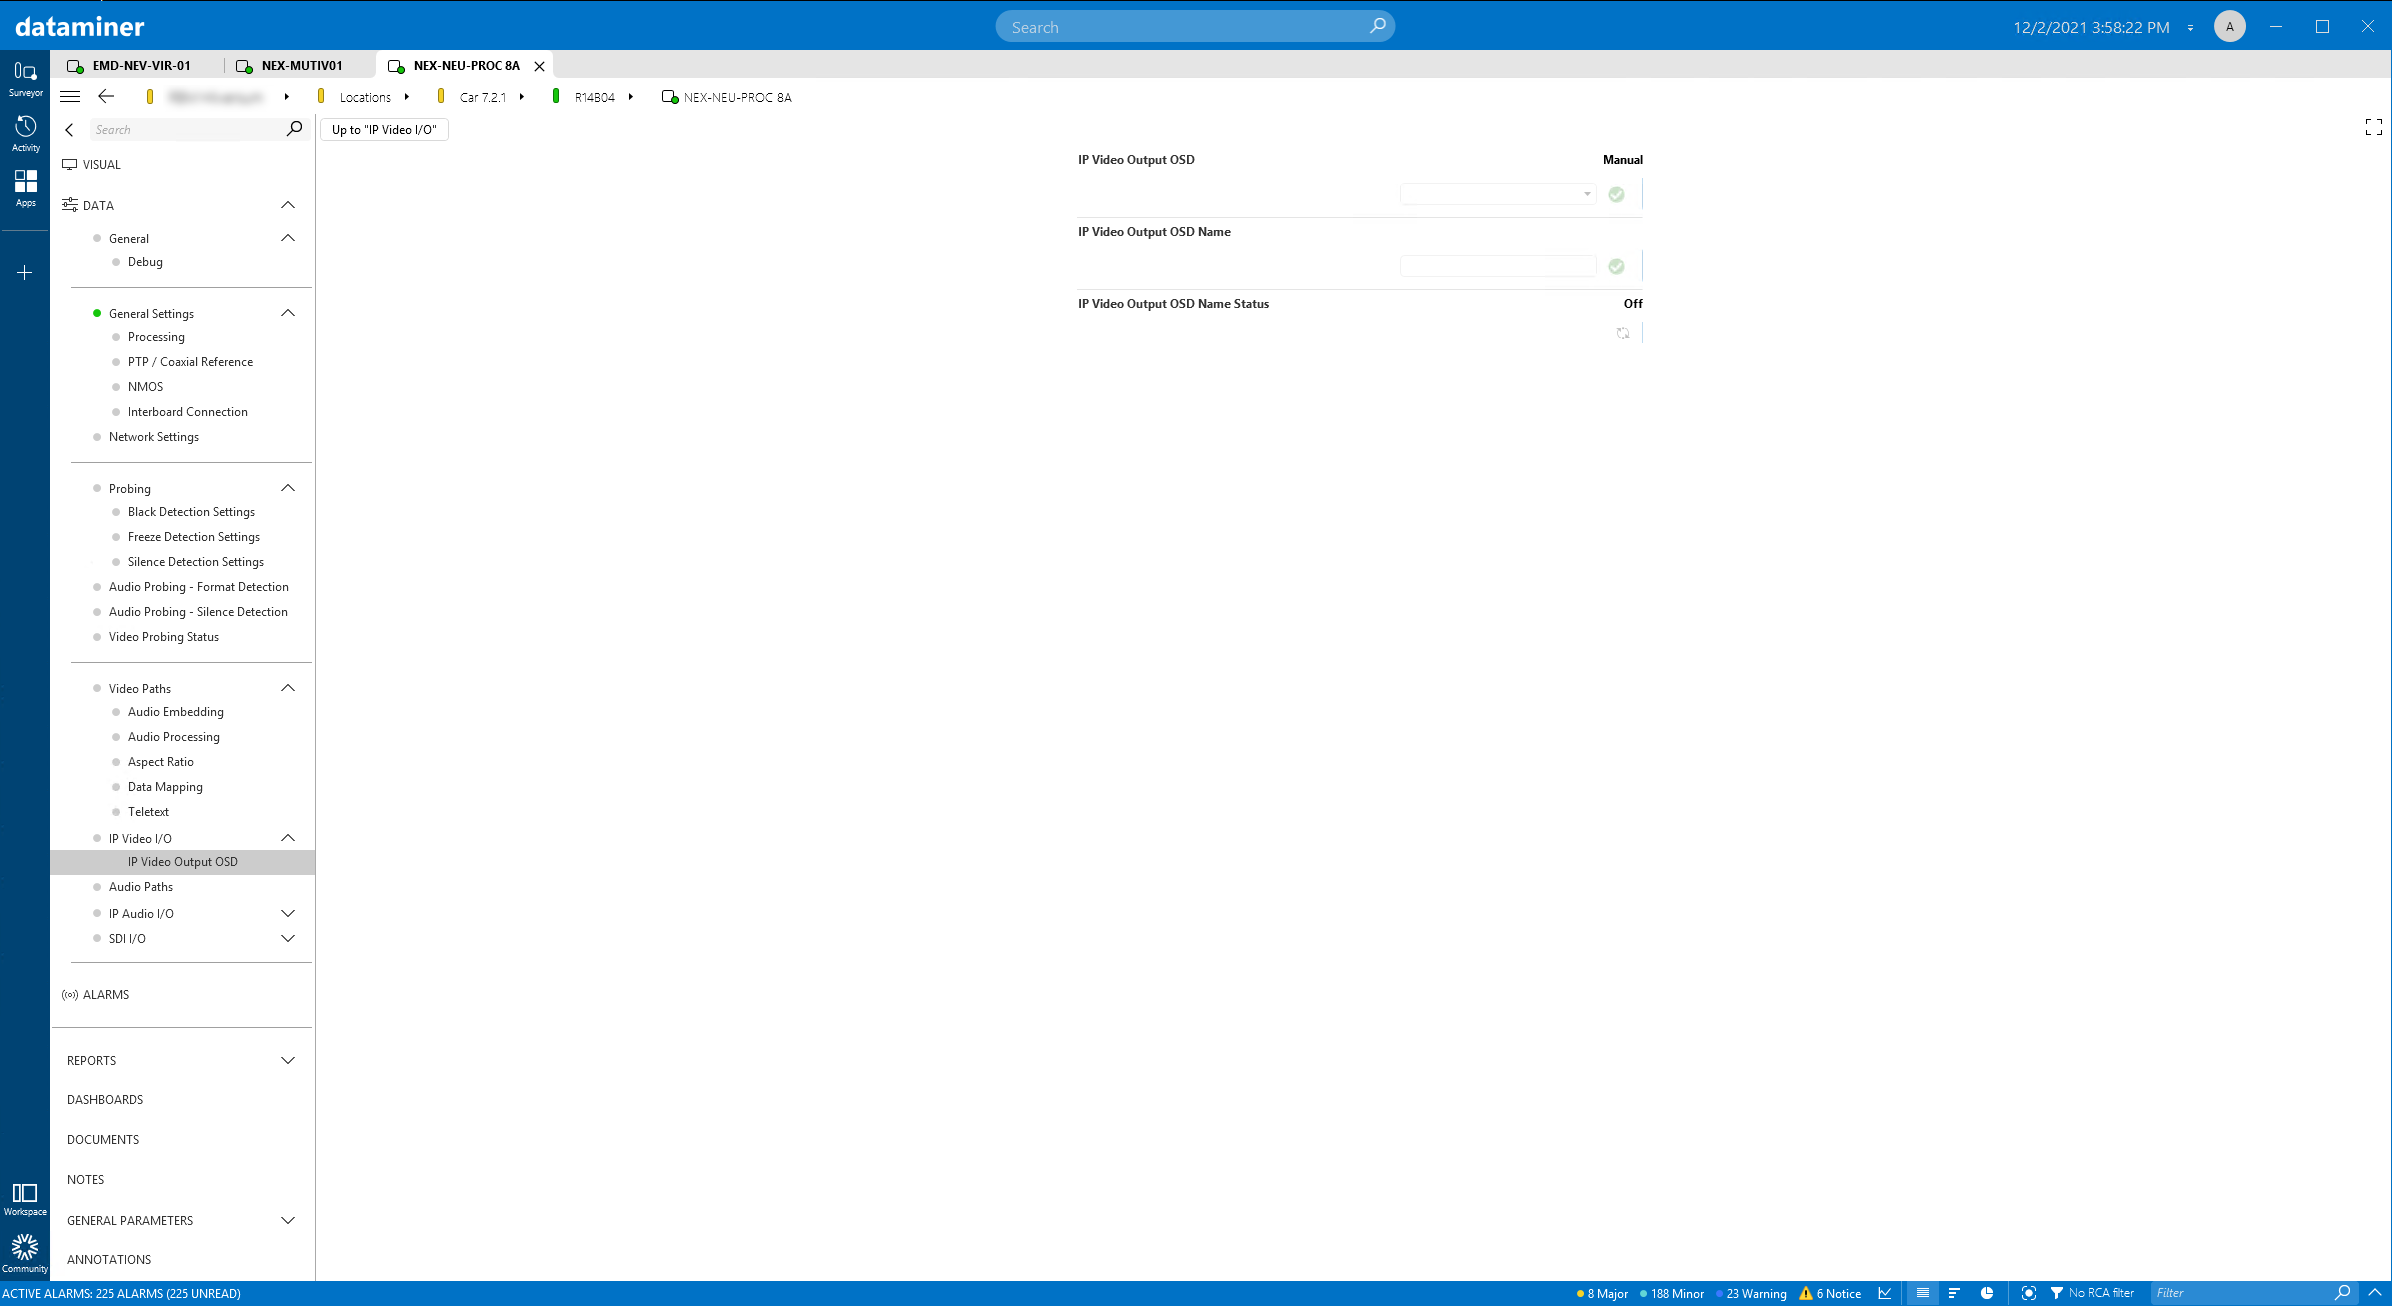Add a new sidebar item with plus
The image size is (2392, 1306).
[25, 272]
